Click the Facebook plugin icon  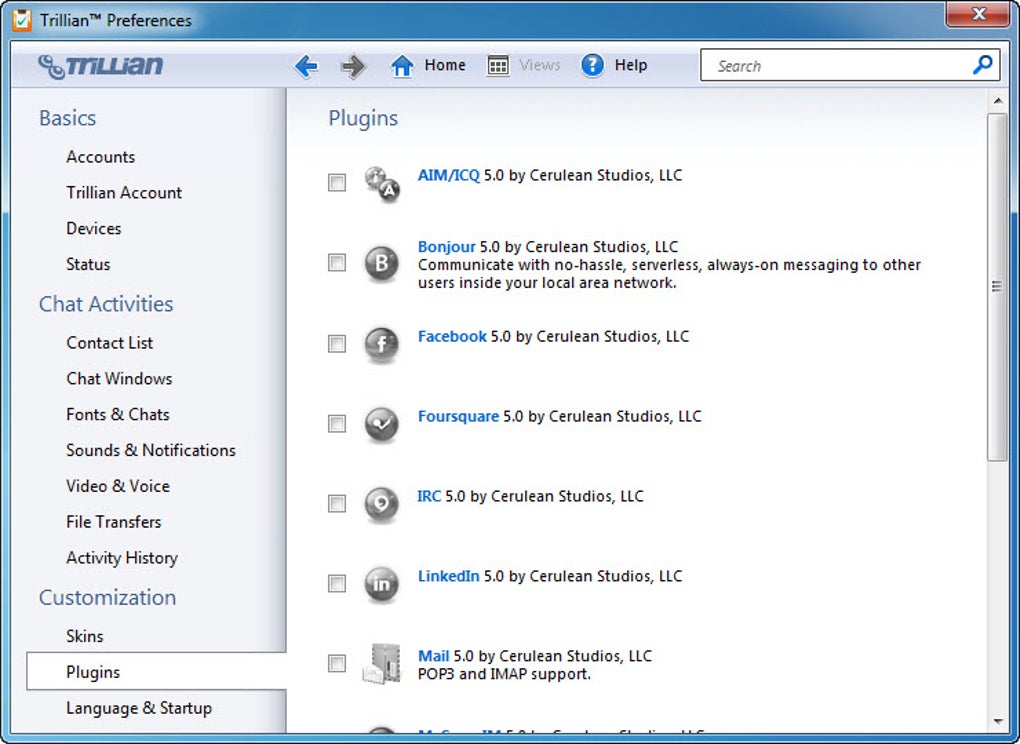(381, 344)
